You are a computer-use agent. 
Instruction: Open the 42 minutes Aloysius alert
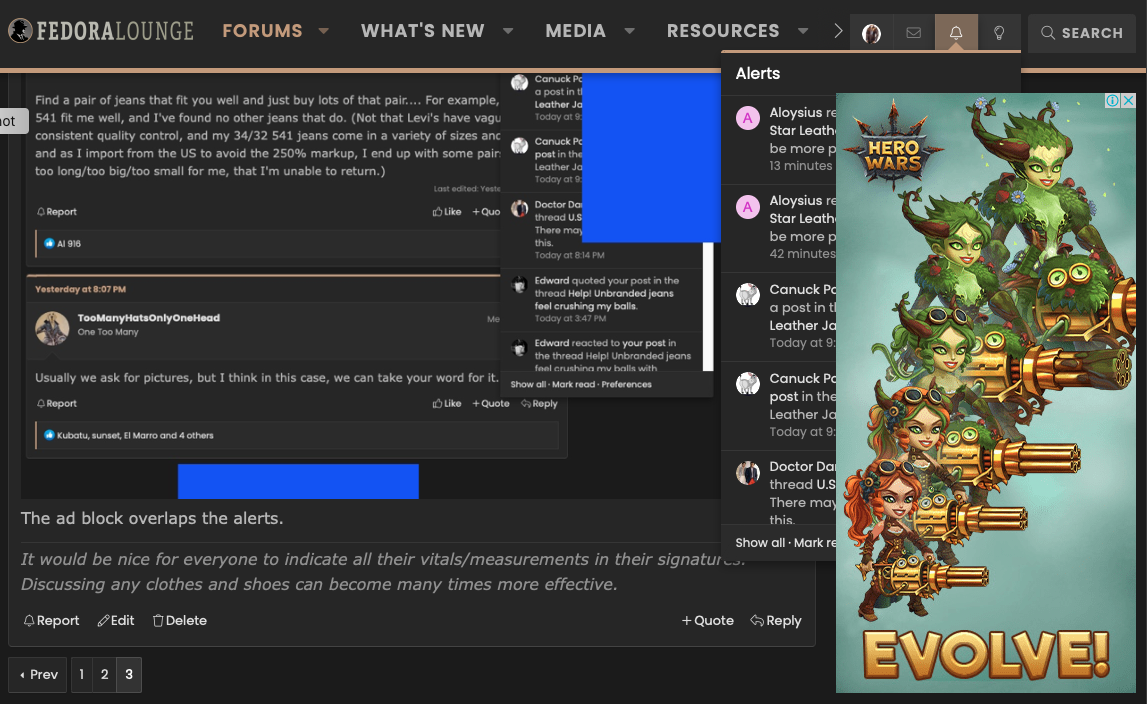pyautogui.click(x=779, y=228)
